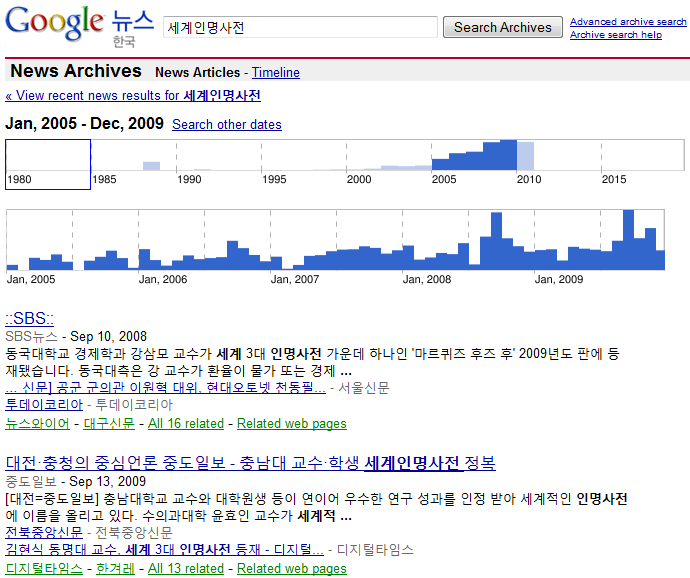The image size is (690, 578).
Task: Select the date text Sep 10, 2008
Action: pyautogui.click(x=108, y=336)
